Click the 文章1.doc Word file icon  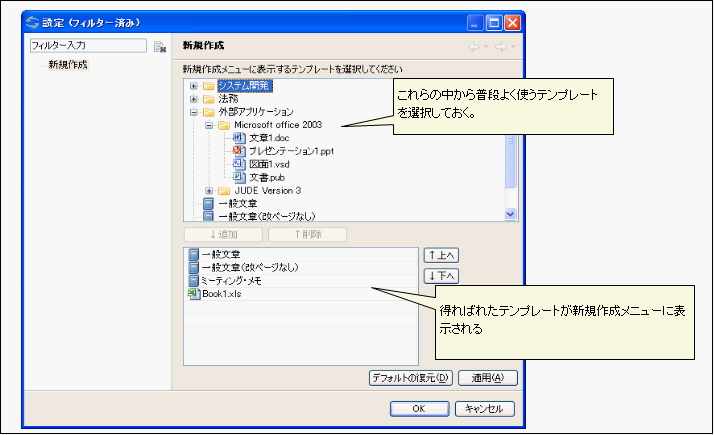239,138
